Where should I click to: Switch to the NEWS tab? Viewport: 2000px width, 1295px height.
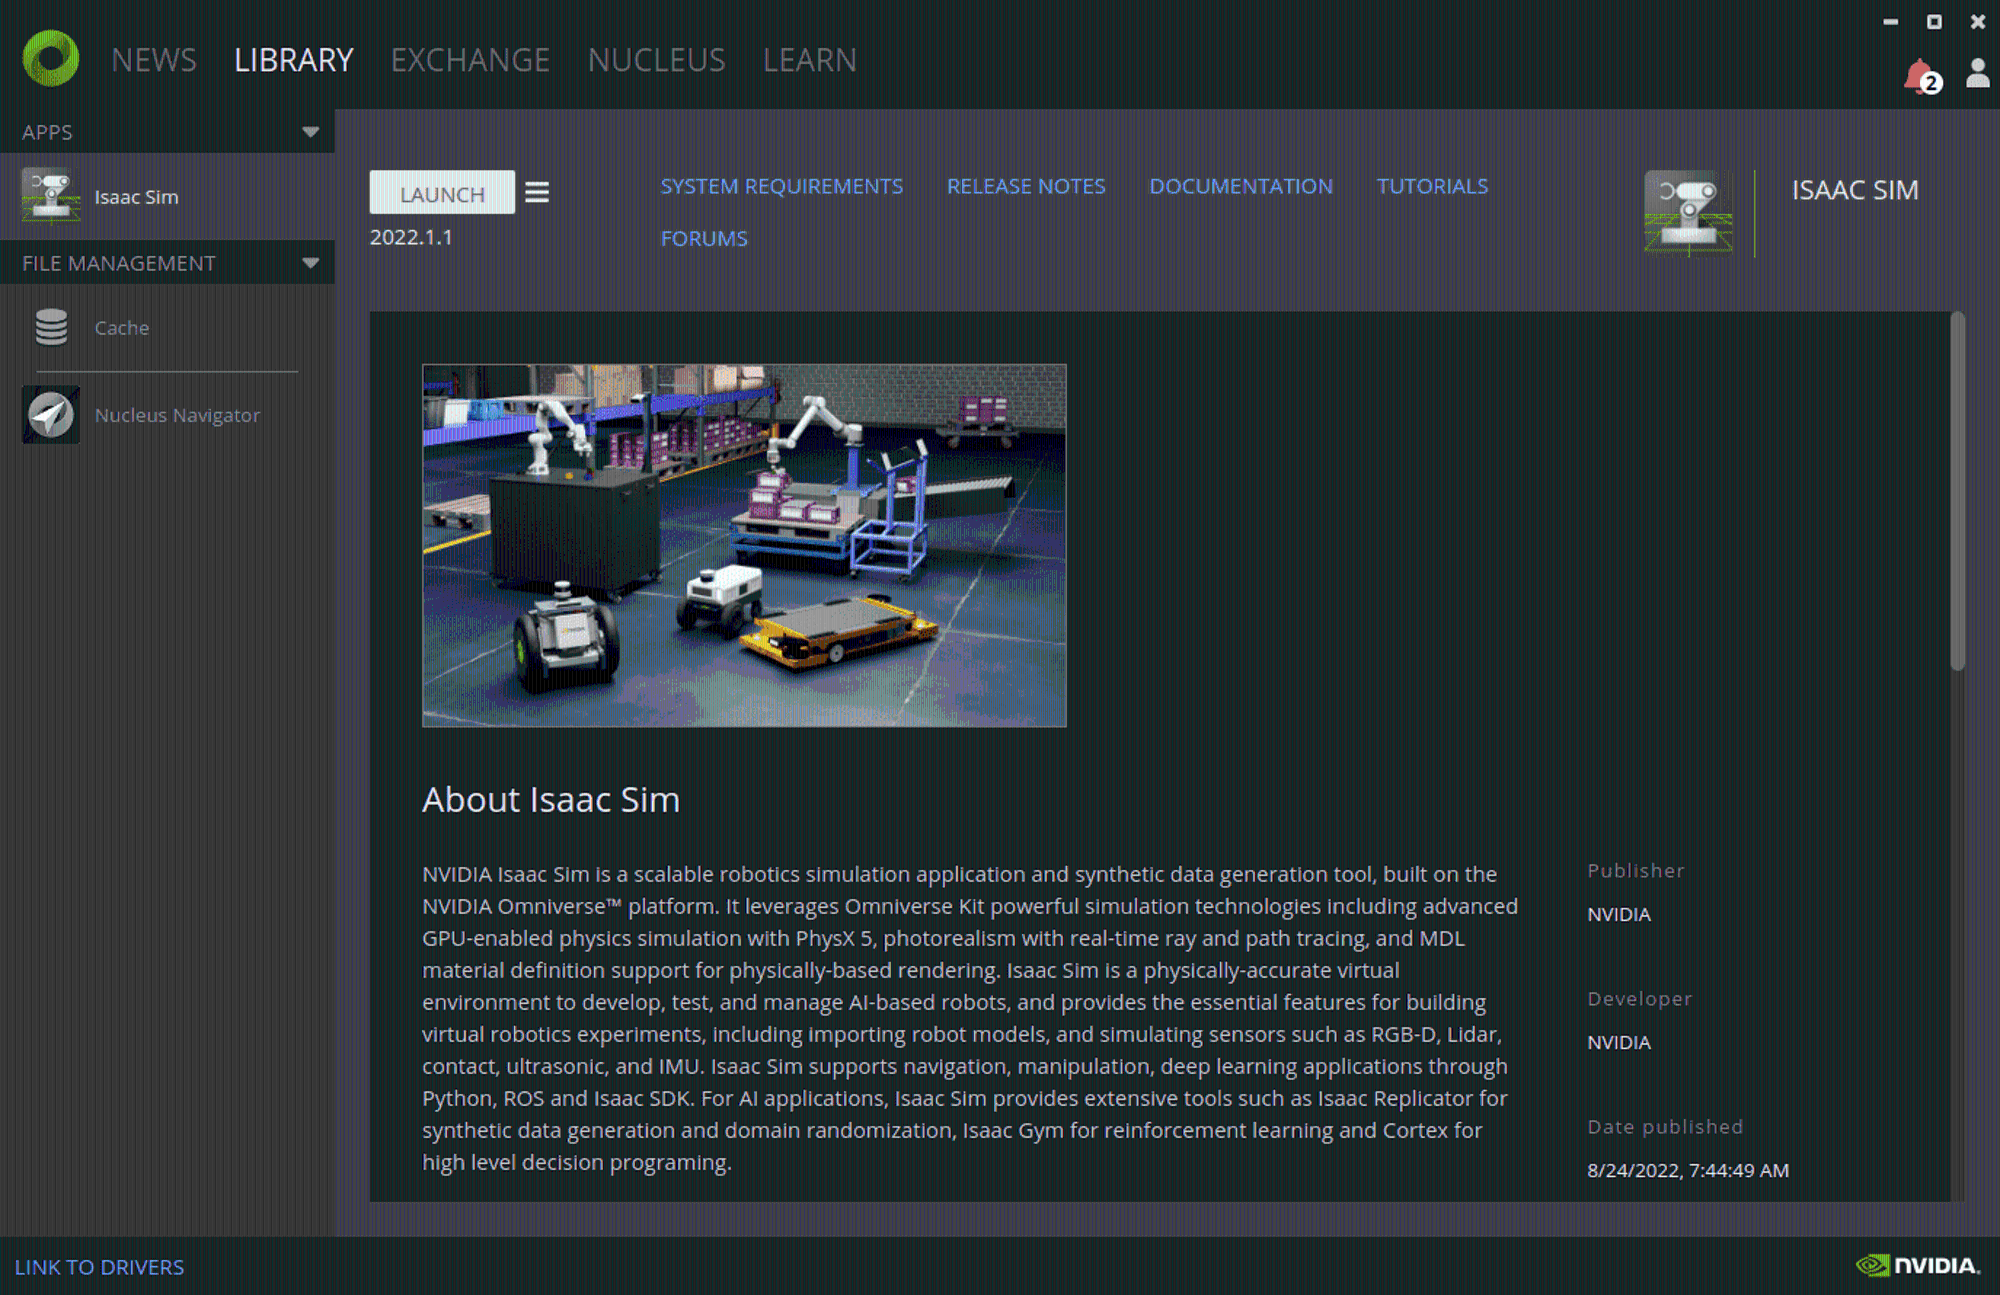click(x=154, y=60)
